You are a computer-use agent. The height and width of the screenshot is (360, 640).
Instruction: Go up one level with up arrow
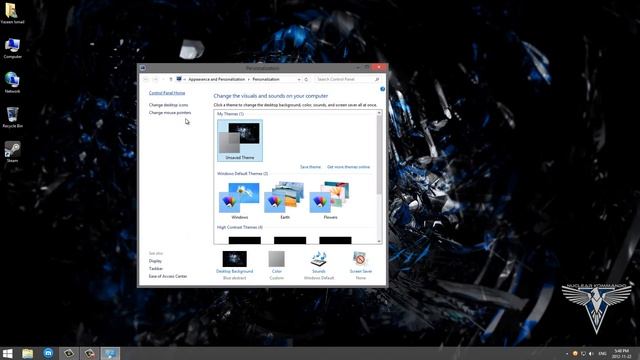click(x=171, y=79)
